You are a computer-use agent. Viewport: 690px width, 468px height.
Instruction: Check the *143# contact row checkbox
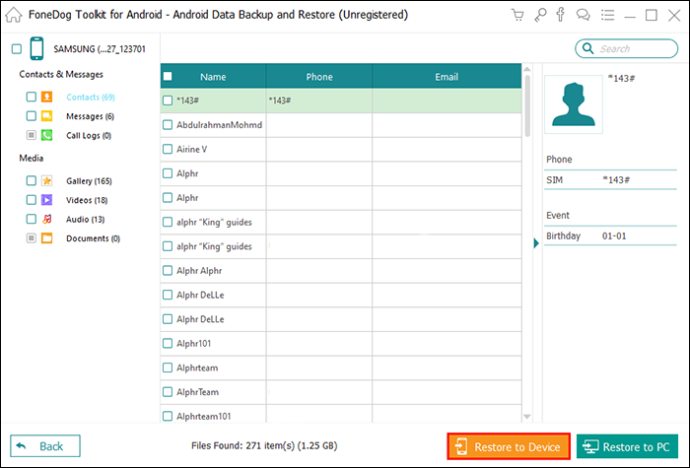[168, 100]
